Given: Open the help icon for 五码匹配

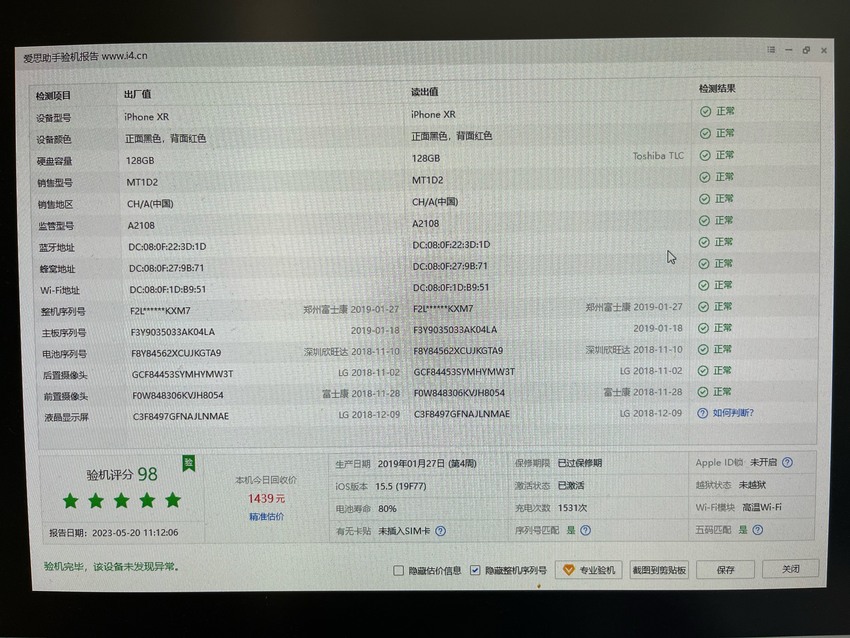Looking at the screenshot, I should (758, 530).
